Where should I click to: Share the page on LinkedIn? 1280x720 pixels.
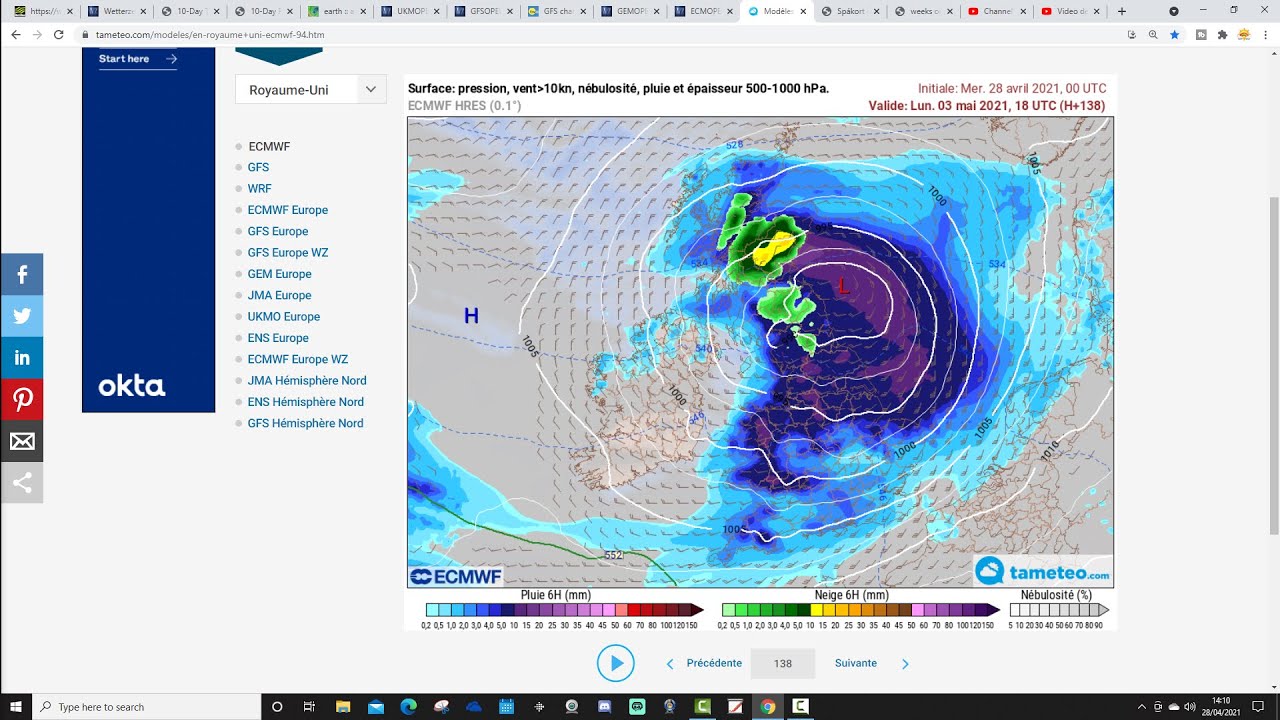click(22, 358)
